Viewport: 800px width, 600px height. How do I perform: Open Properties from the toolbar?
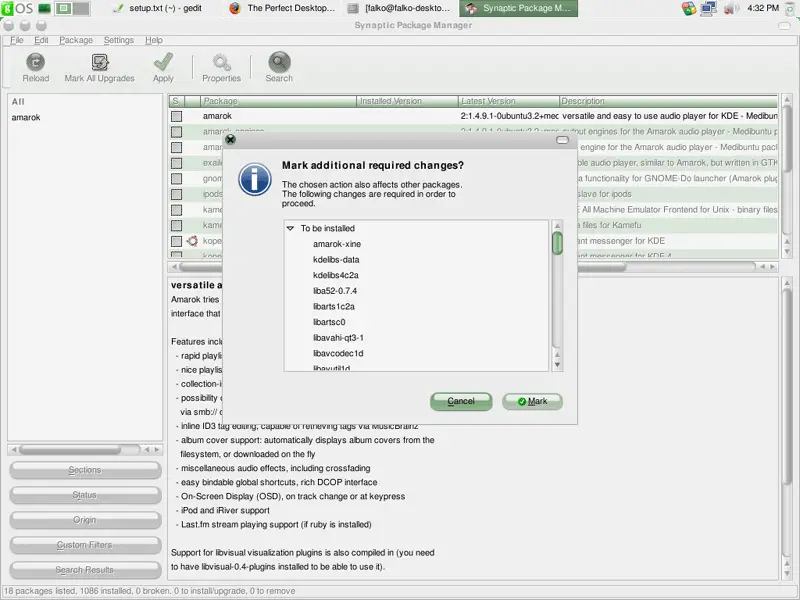tap(221, 65)
